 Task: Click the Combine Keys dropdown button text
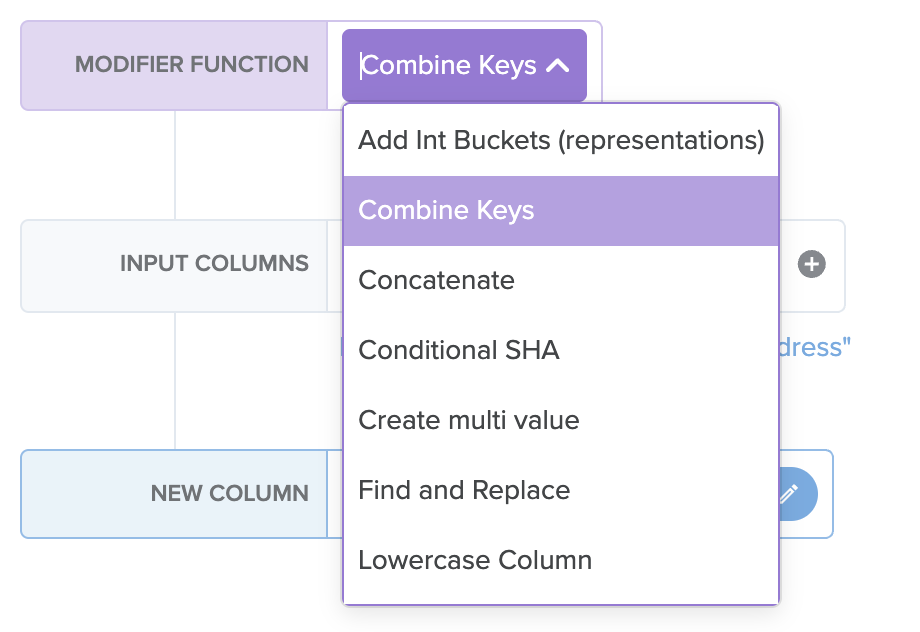coord(449,66)
